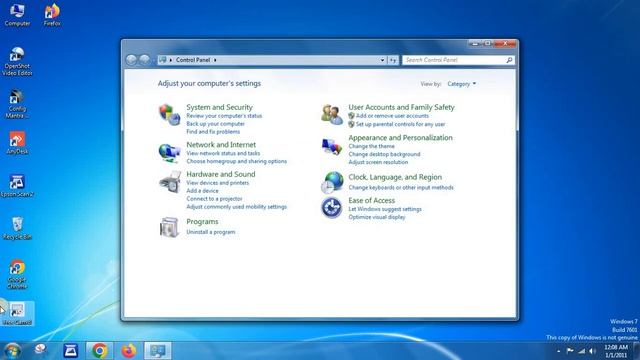640x360 pixels.
Task: Click Optimize visual display link
Action: point(377,217)
